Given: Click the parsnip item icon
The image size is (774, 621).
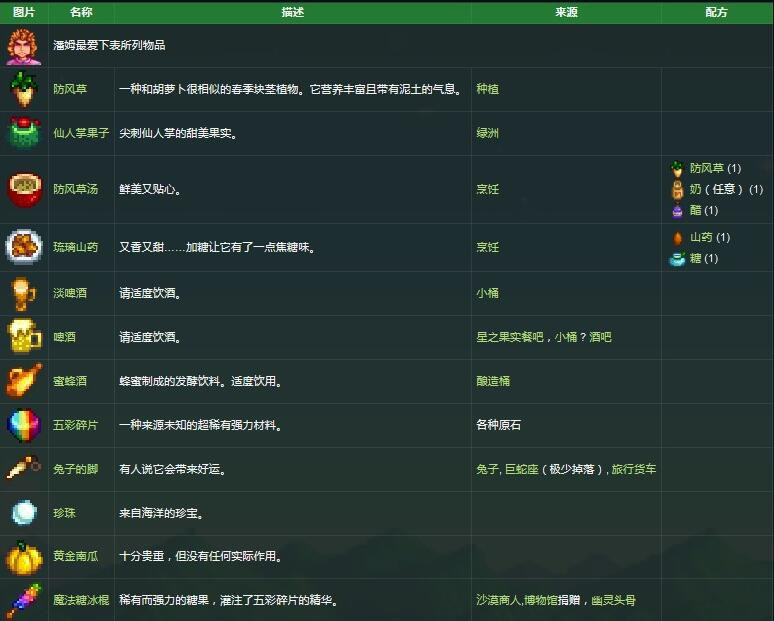Looking at the screenshot, I should 24,89.
